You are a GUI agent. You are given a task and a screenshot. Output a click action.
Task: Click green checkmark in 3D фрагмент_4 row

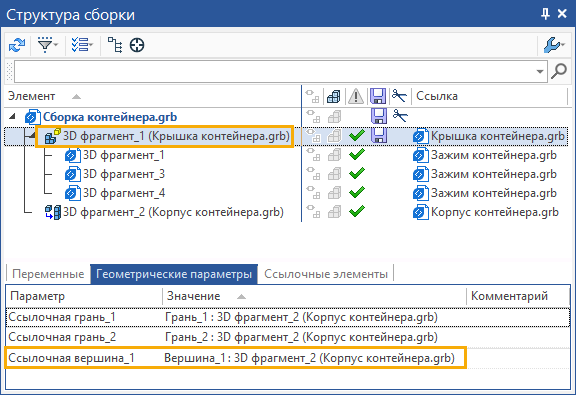(x=357, y=193)
